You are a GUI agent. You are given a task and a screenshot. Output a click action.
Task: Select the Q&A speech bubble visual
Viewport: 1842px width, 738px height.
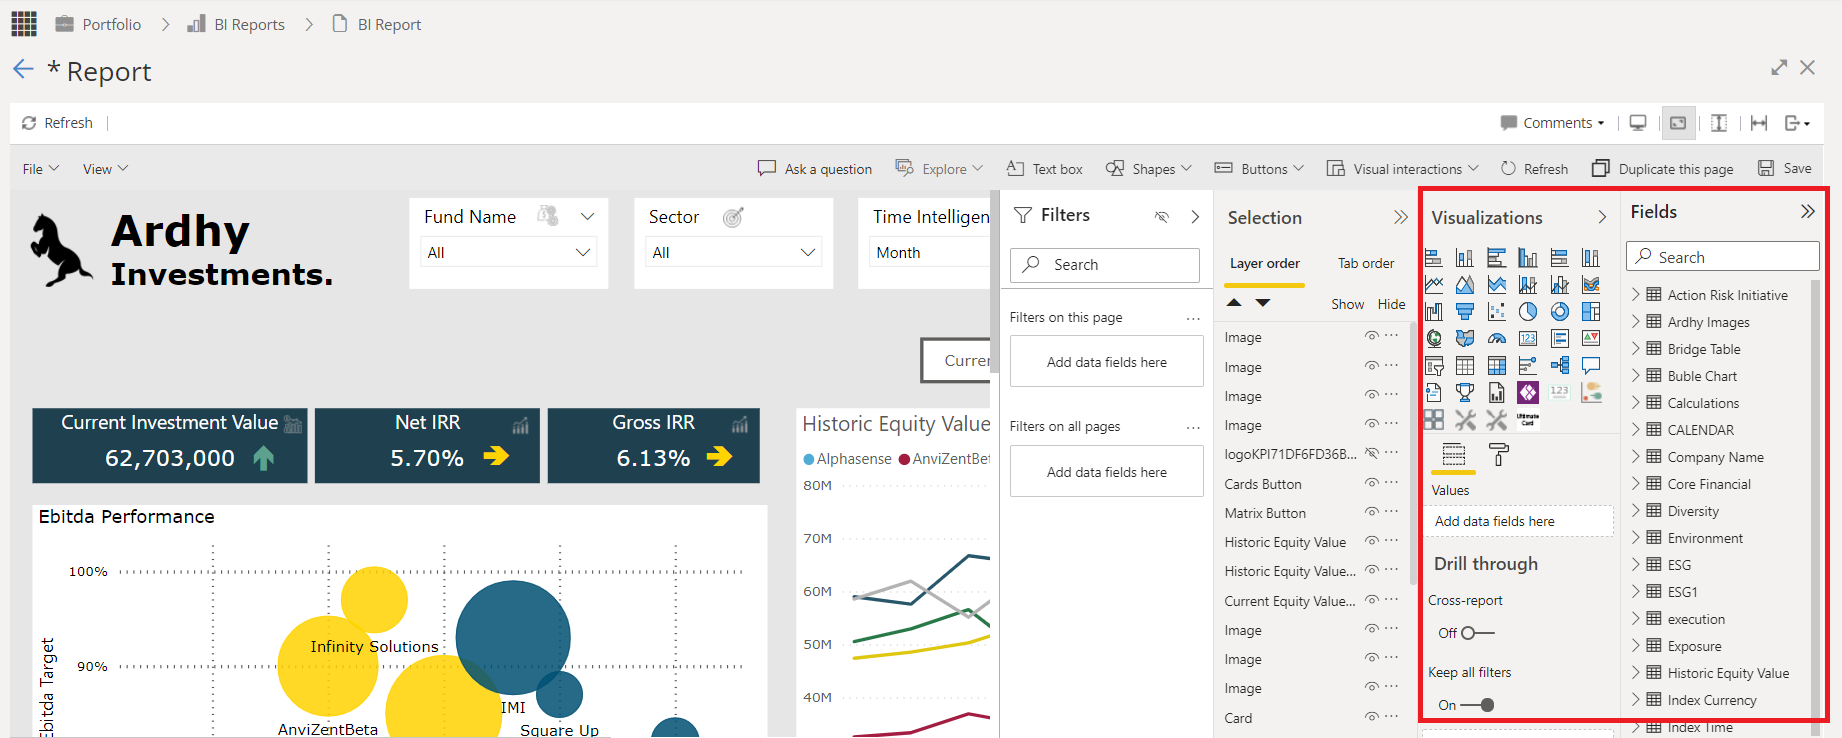click(x=1591, y=366)
